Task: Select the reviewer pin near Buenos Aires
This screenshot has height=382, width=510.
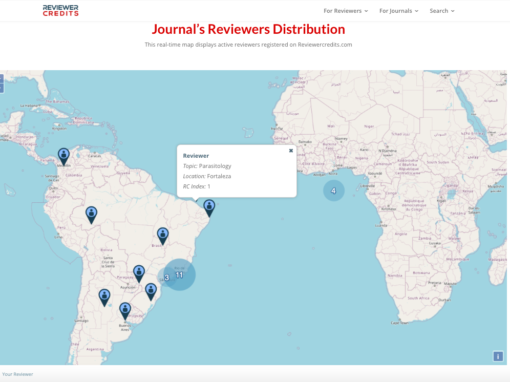Action: 125,311
